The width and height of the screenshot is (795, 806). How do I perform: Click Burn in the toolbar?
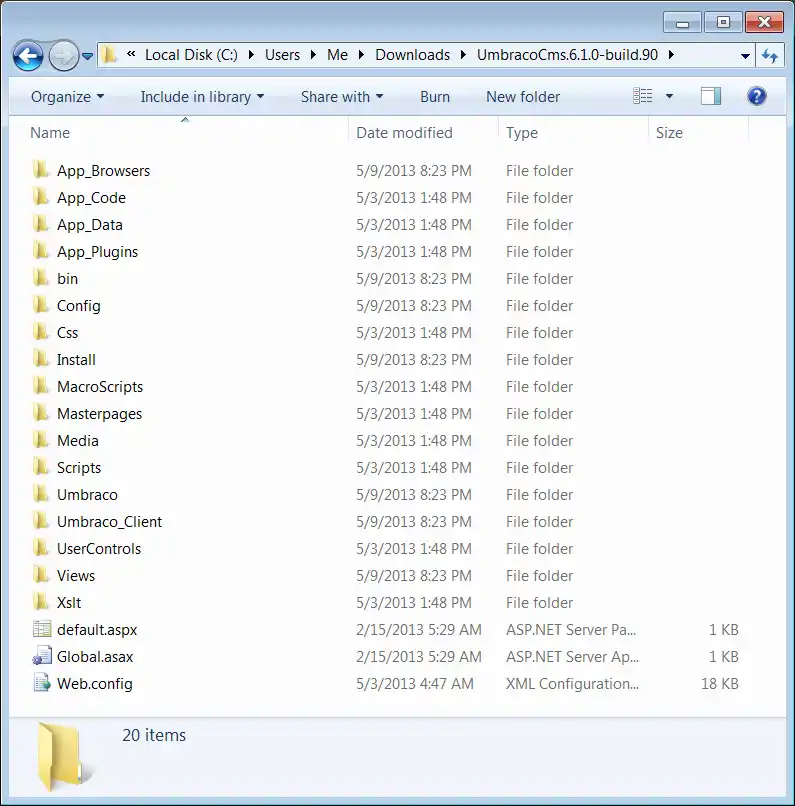pyautogui.click(x=435, y=97)
